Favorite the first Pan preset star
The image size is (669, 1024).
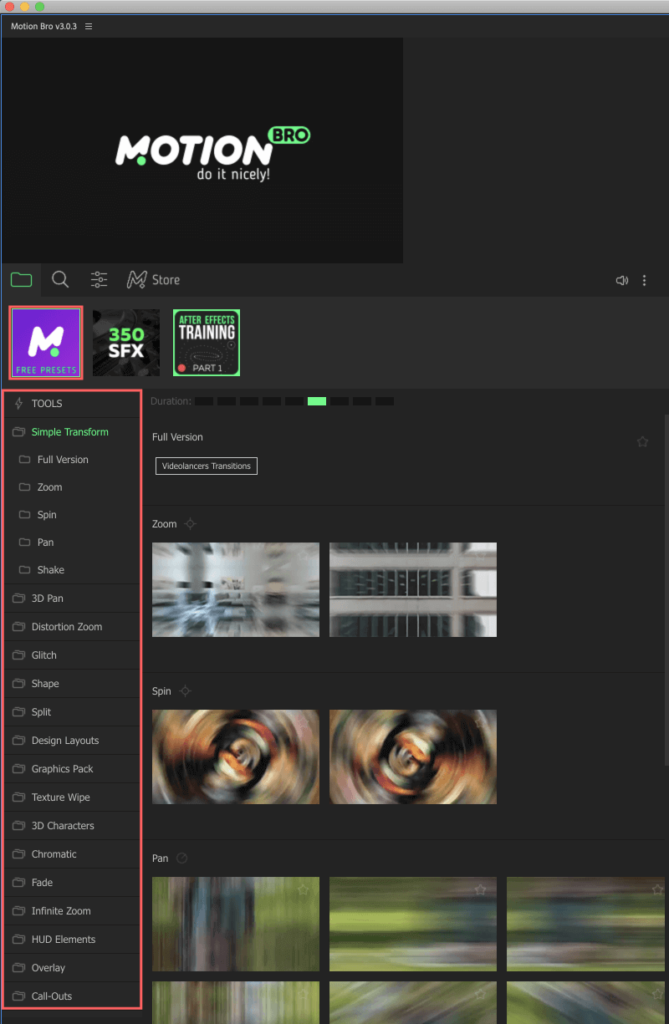pyautogui.click(x=303, y=890)
